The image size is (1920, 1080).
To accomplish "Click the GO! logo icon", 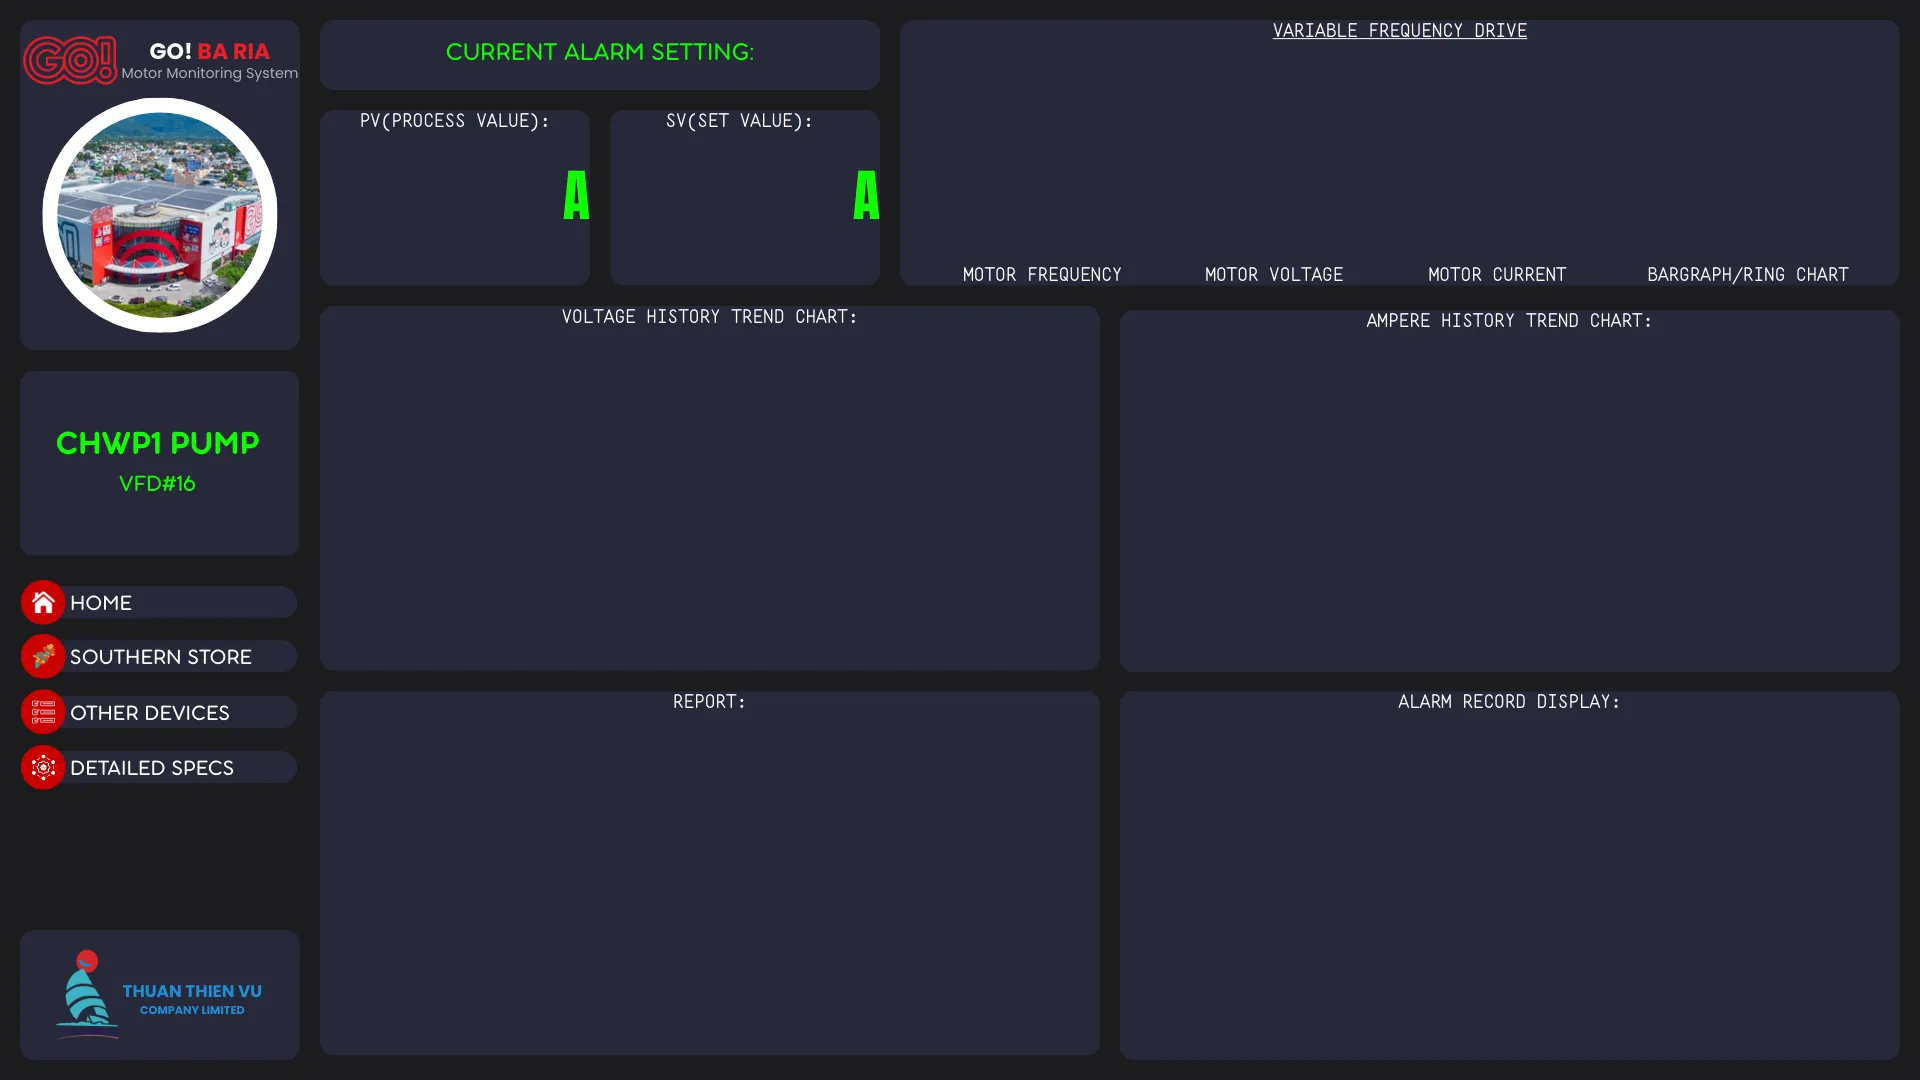I will [x=70, y=60].
